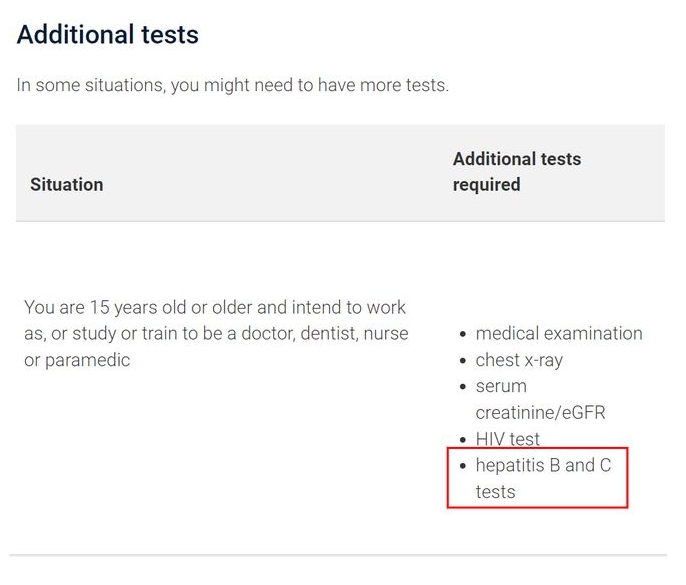Click the intro sentence about more tests
686x585 pixels.
[x=233, y=85]
